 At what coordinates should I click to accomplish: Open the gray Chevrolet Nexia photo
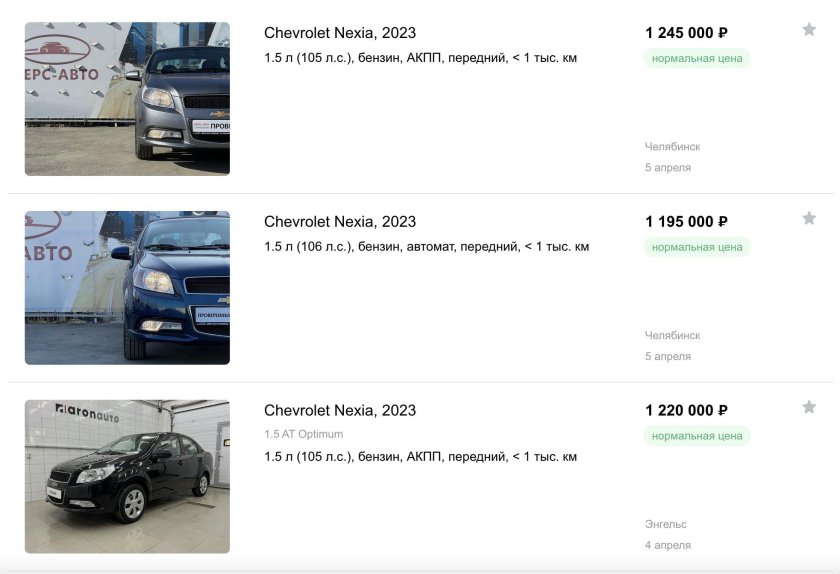point(127,99)
